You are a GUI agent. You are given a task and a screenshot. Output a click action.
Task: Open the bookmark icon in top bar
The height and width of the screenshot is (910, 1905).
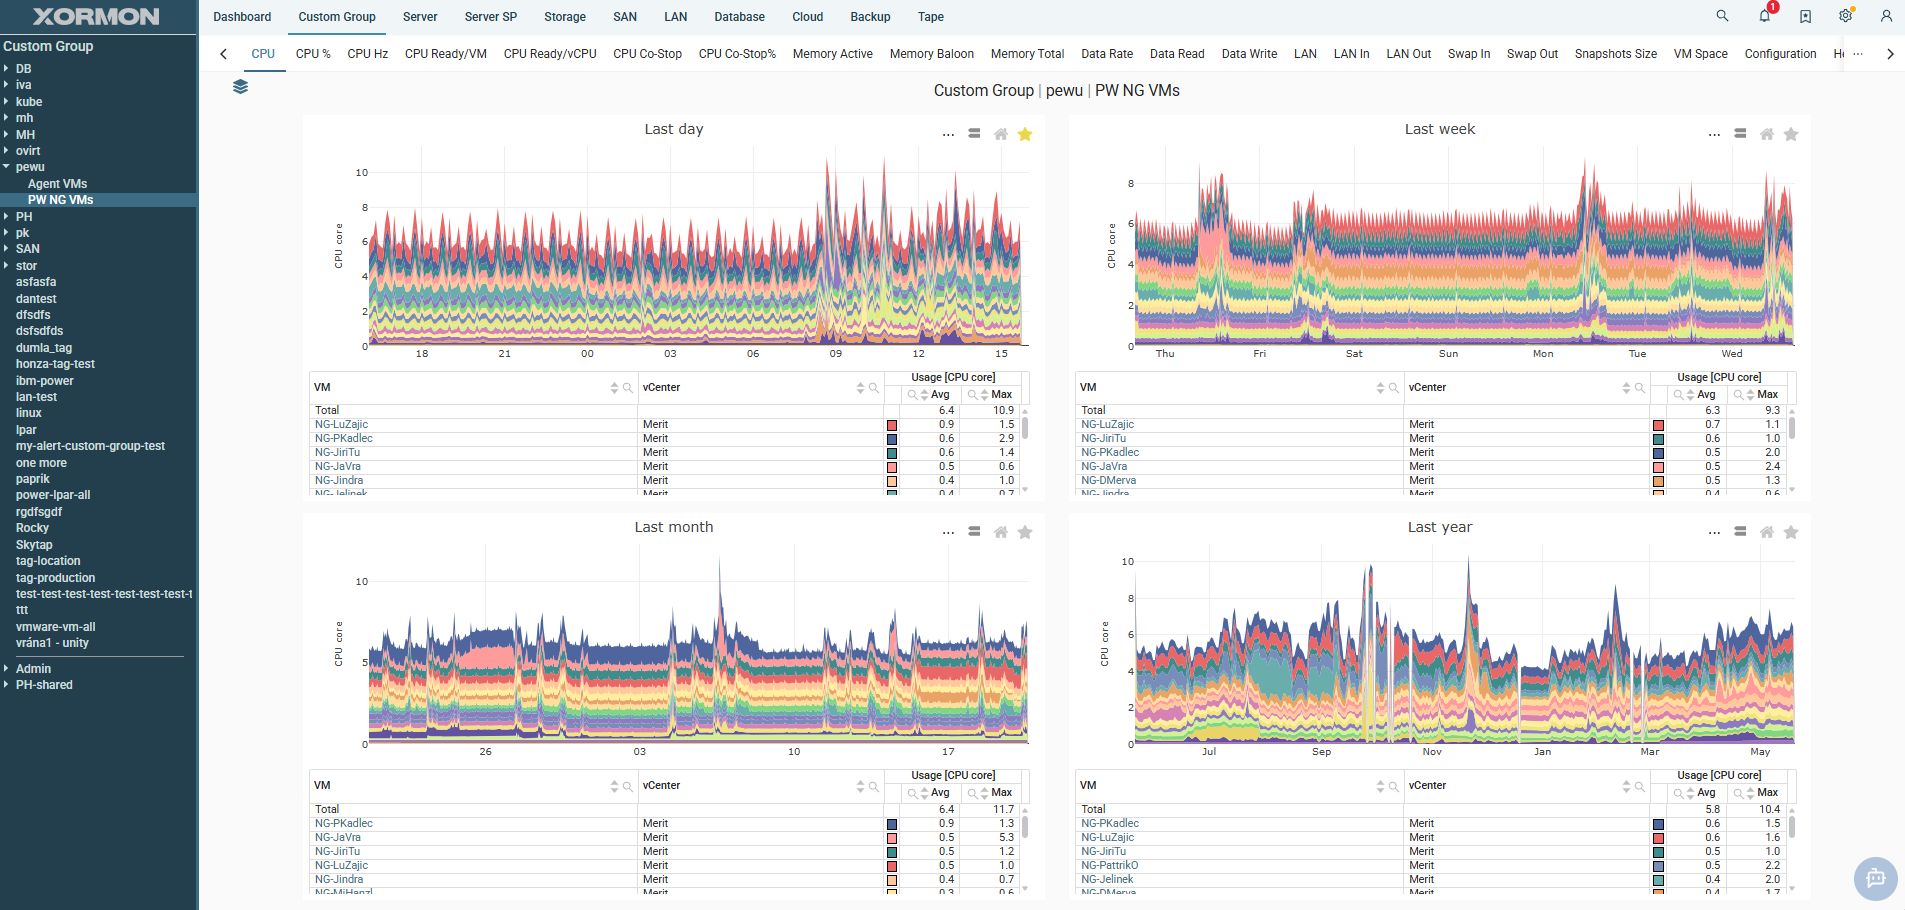1805,16
